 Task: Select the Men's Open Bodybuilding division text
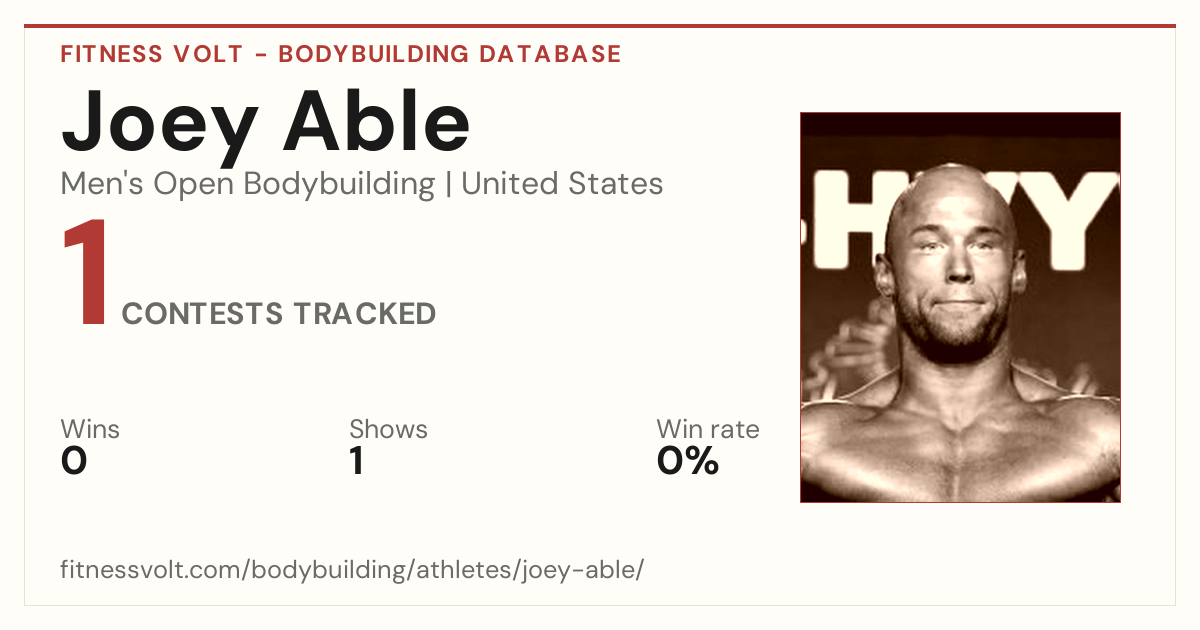click(248, 184)
